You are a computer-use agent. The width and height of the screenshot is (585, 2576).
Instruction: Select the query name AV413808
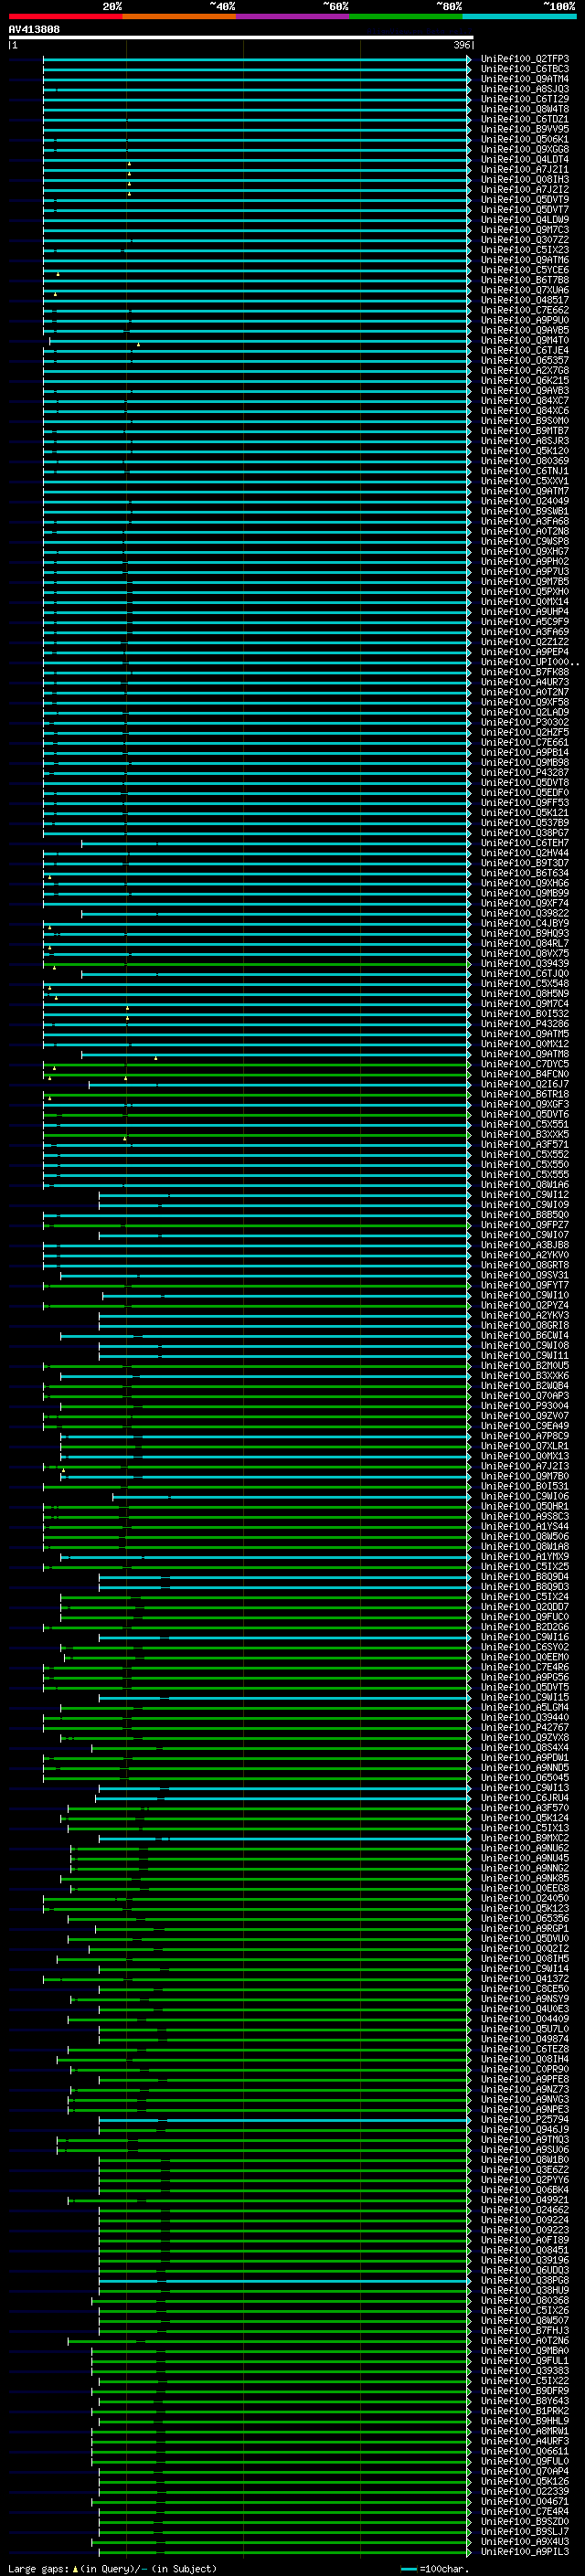tap(34, 29)
